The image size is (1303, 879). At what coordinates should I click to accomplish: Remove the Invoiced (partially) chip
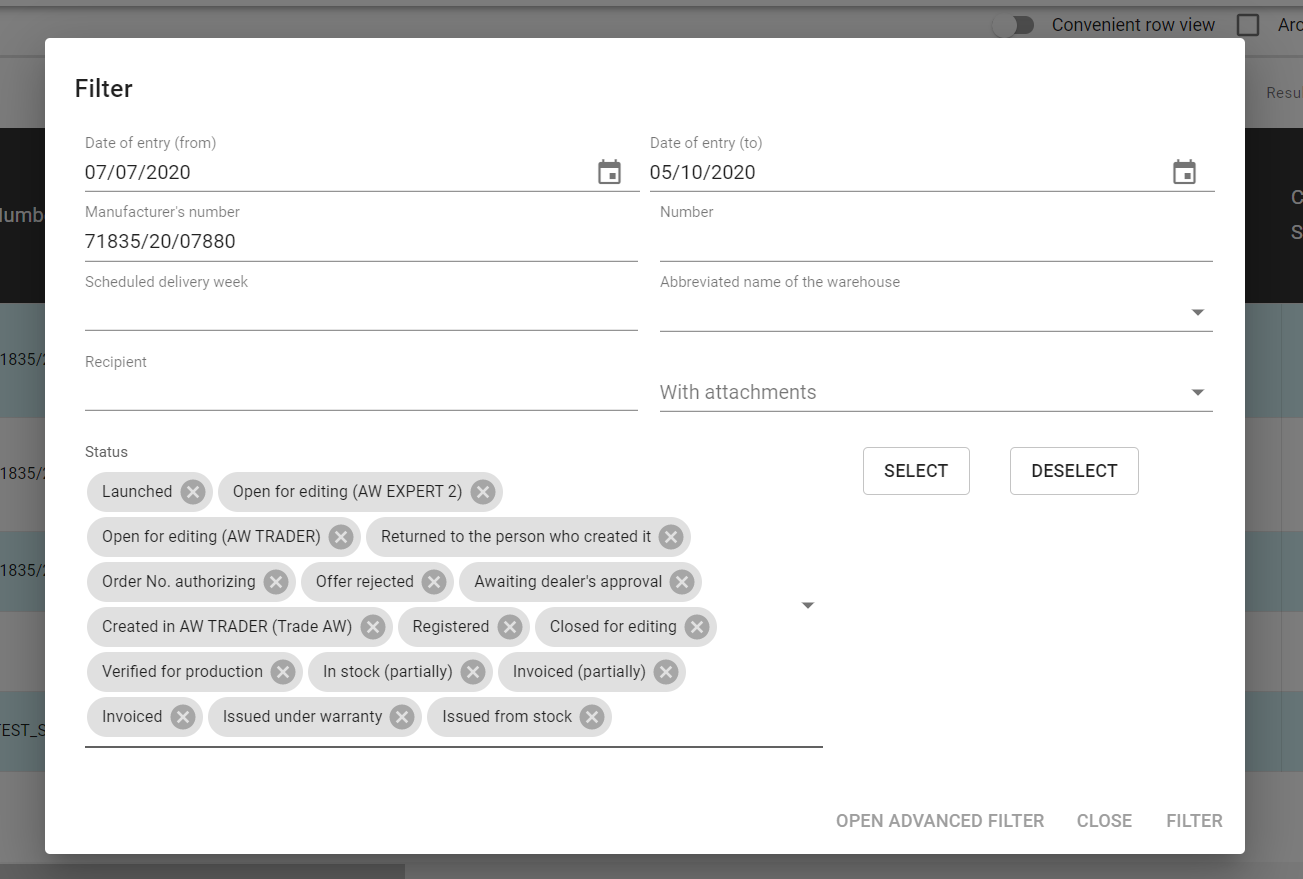point(666,672)
